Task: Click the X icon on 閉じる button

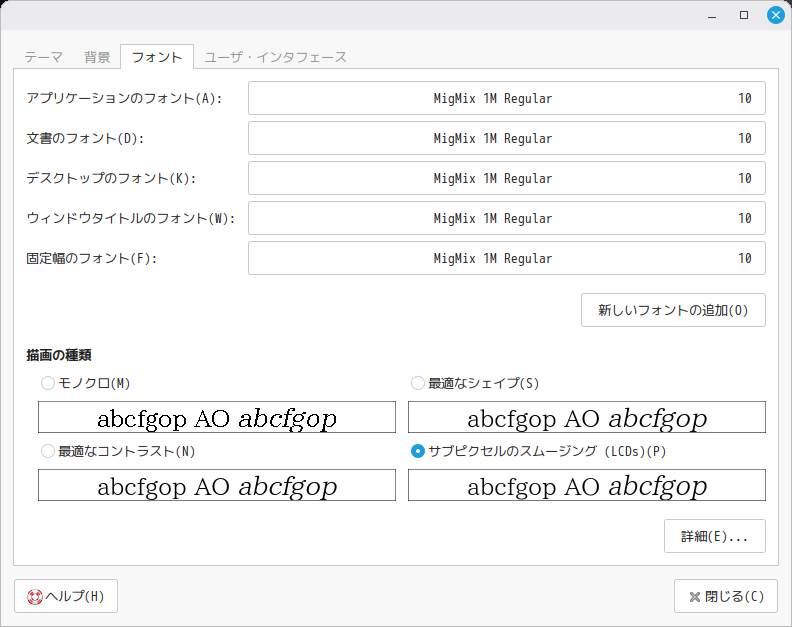Action: point(694,597)
